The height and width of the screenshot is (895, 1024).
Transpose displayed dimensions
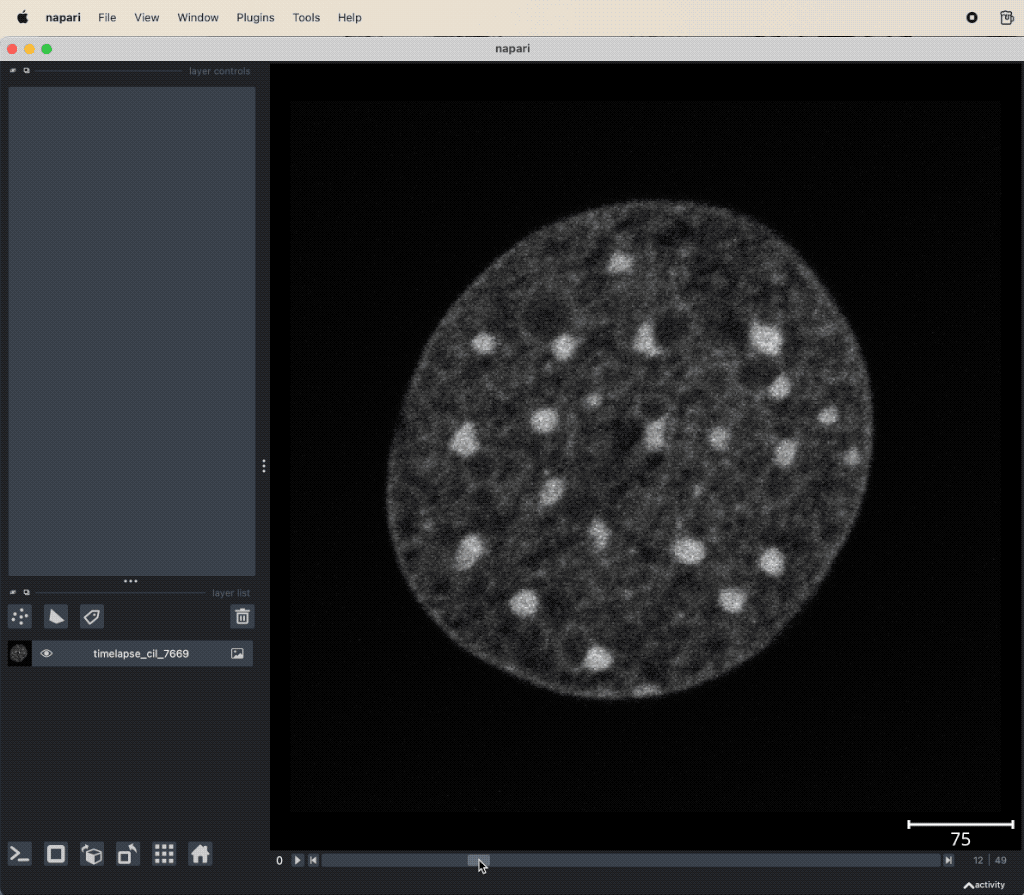point(128,854)
